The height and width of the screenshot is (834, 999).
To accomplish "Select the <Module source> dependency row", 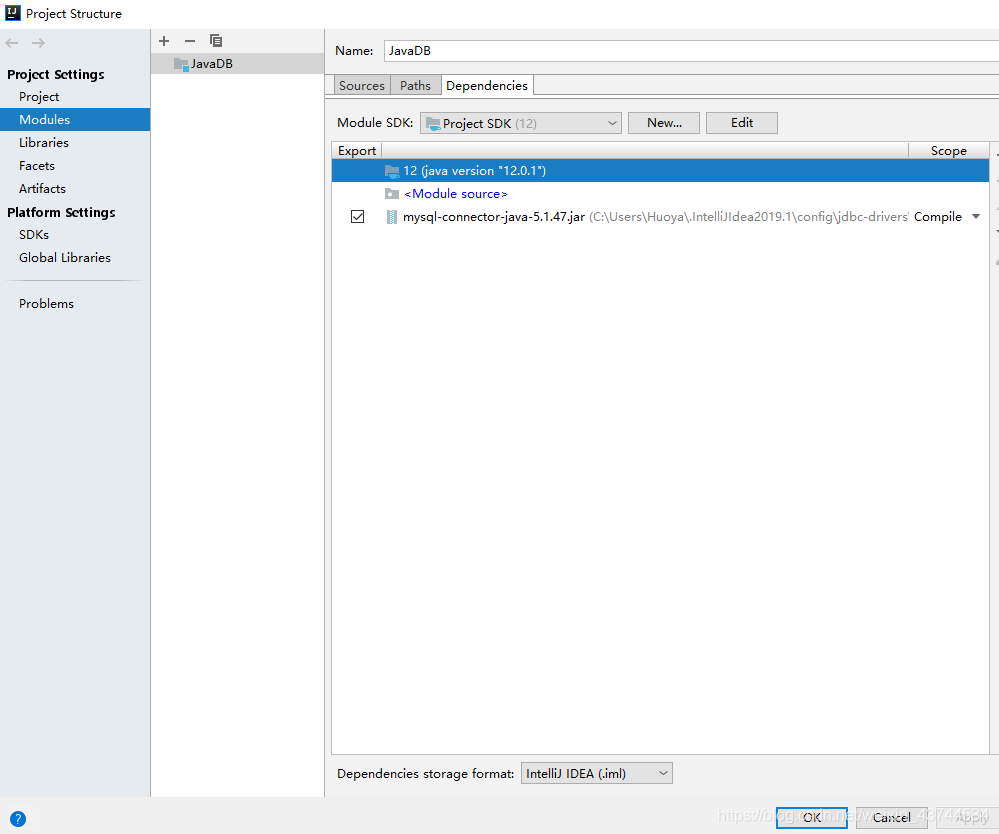I will (660, 194).
